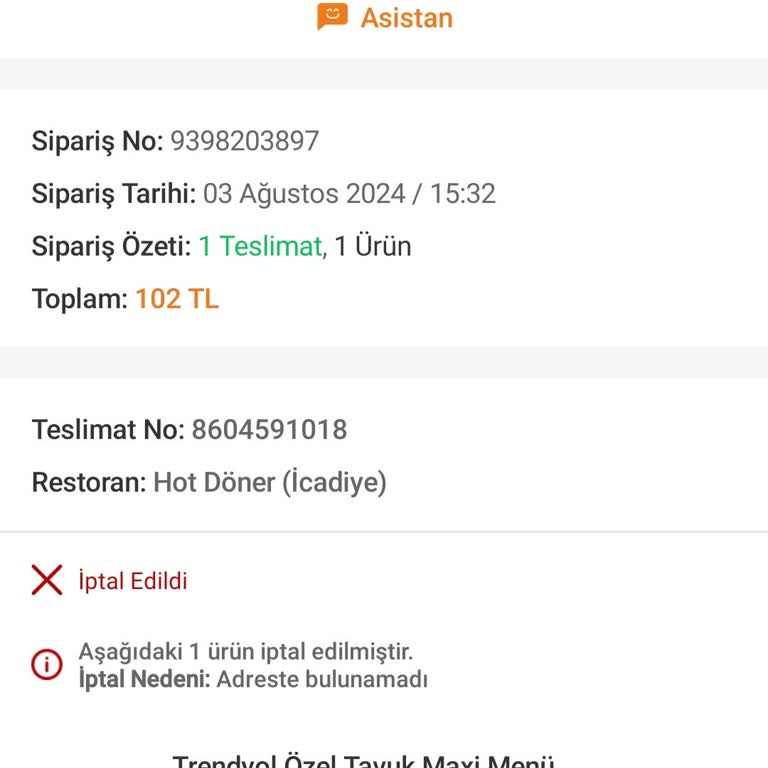Click the 102 TL total amount

click(177, 299)
